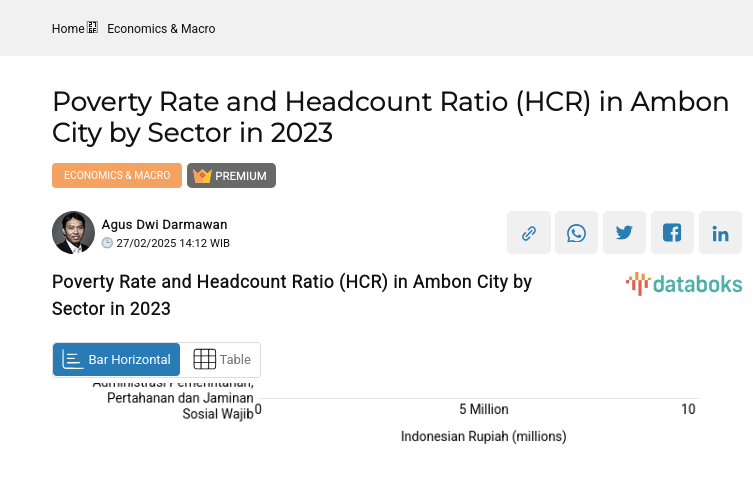Click the 5 Million axis label

484,409
